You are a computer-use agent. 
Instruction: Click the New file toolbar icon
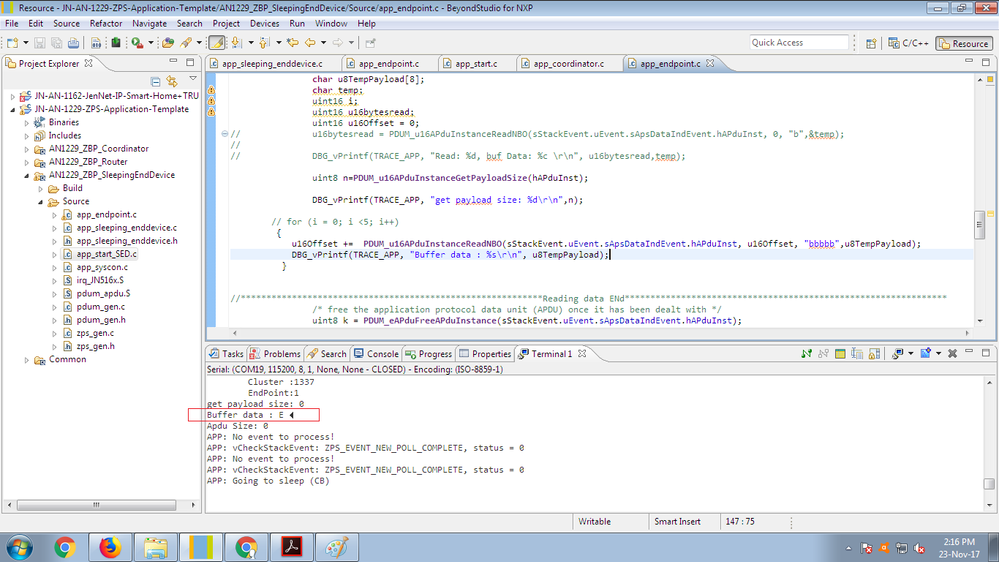[x=13, y=43]
